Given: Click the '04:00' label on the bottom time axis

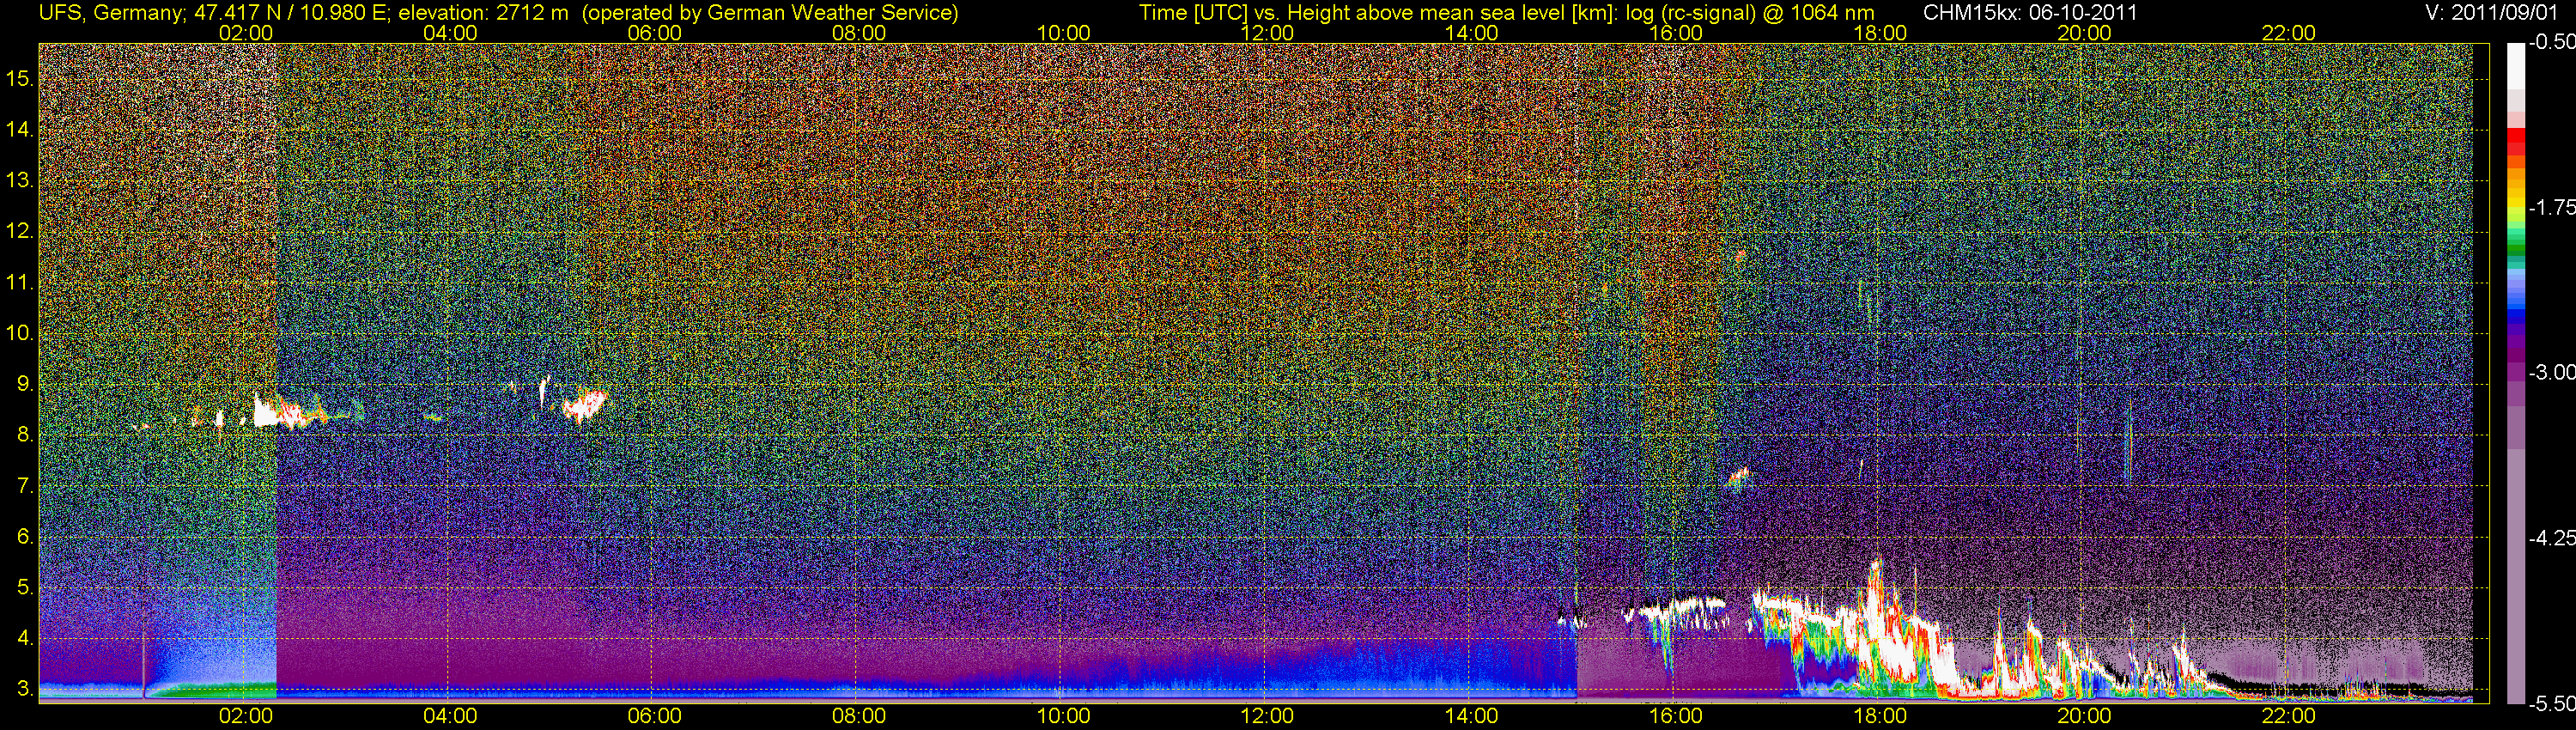Looking at the screenshot, I should (450, 716).
